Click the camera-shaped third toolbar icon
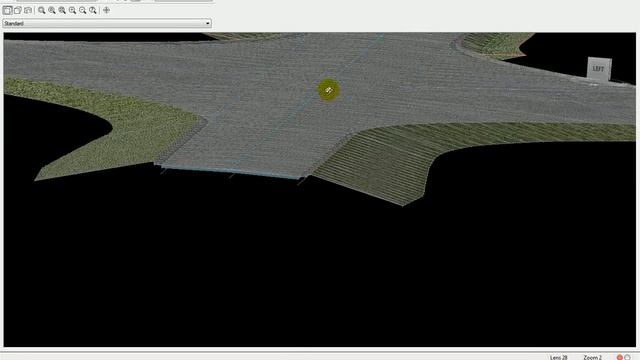The width and height of the screenshot is (640, 360). point(28,10)
